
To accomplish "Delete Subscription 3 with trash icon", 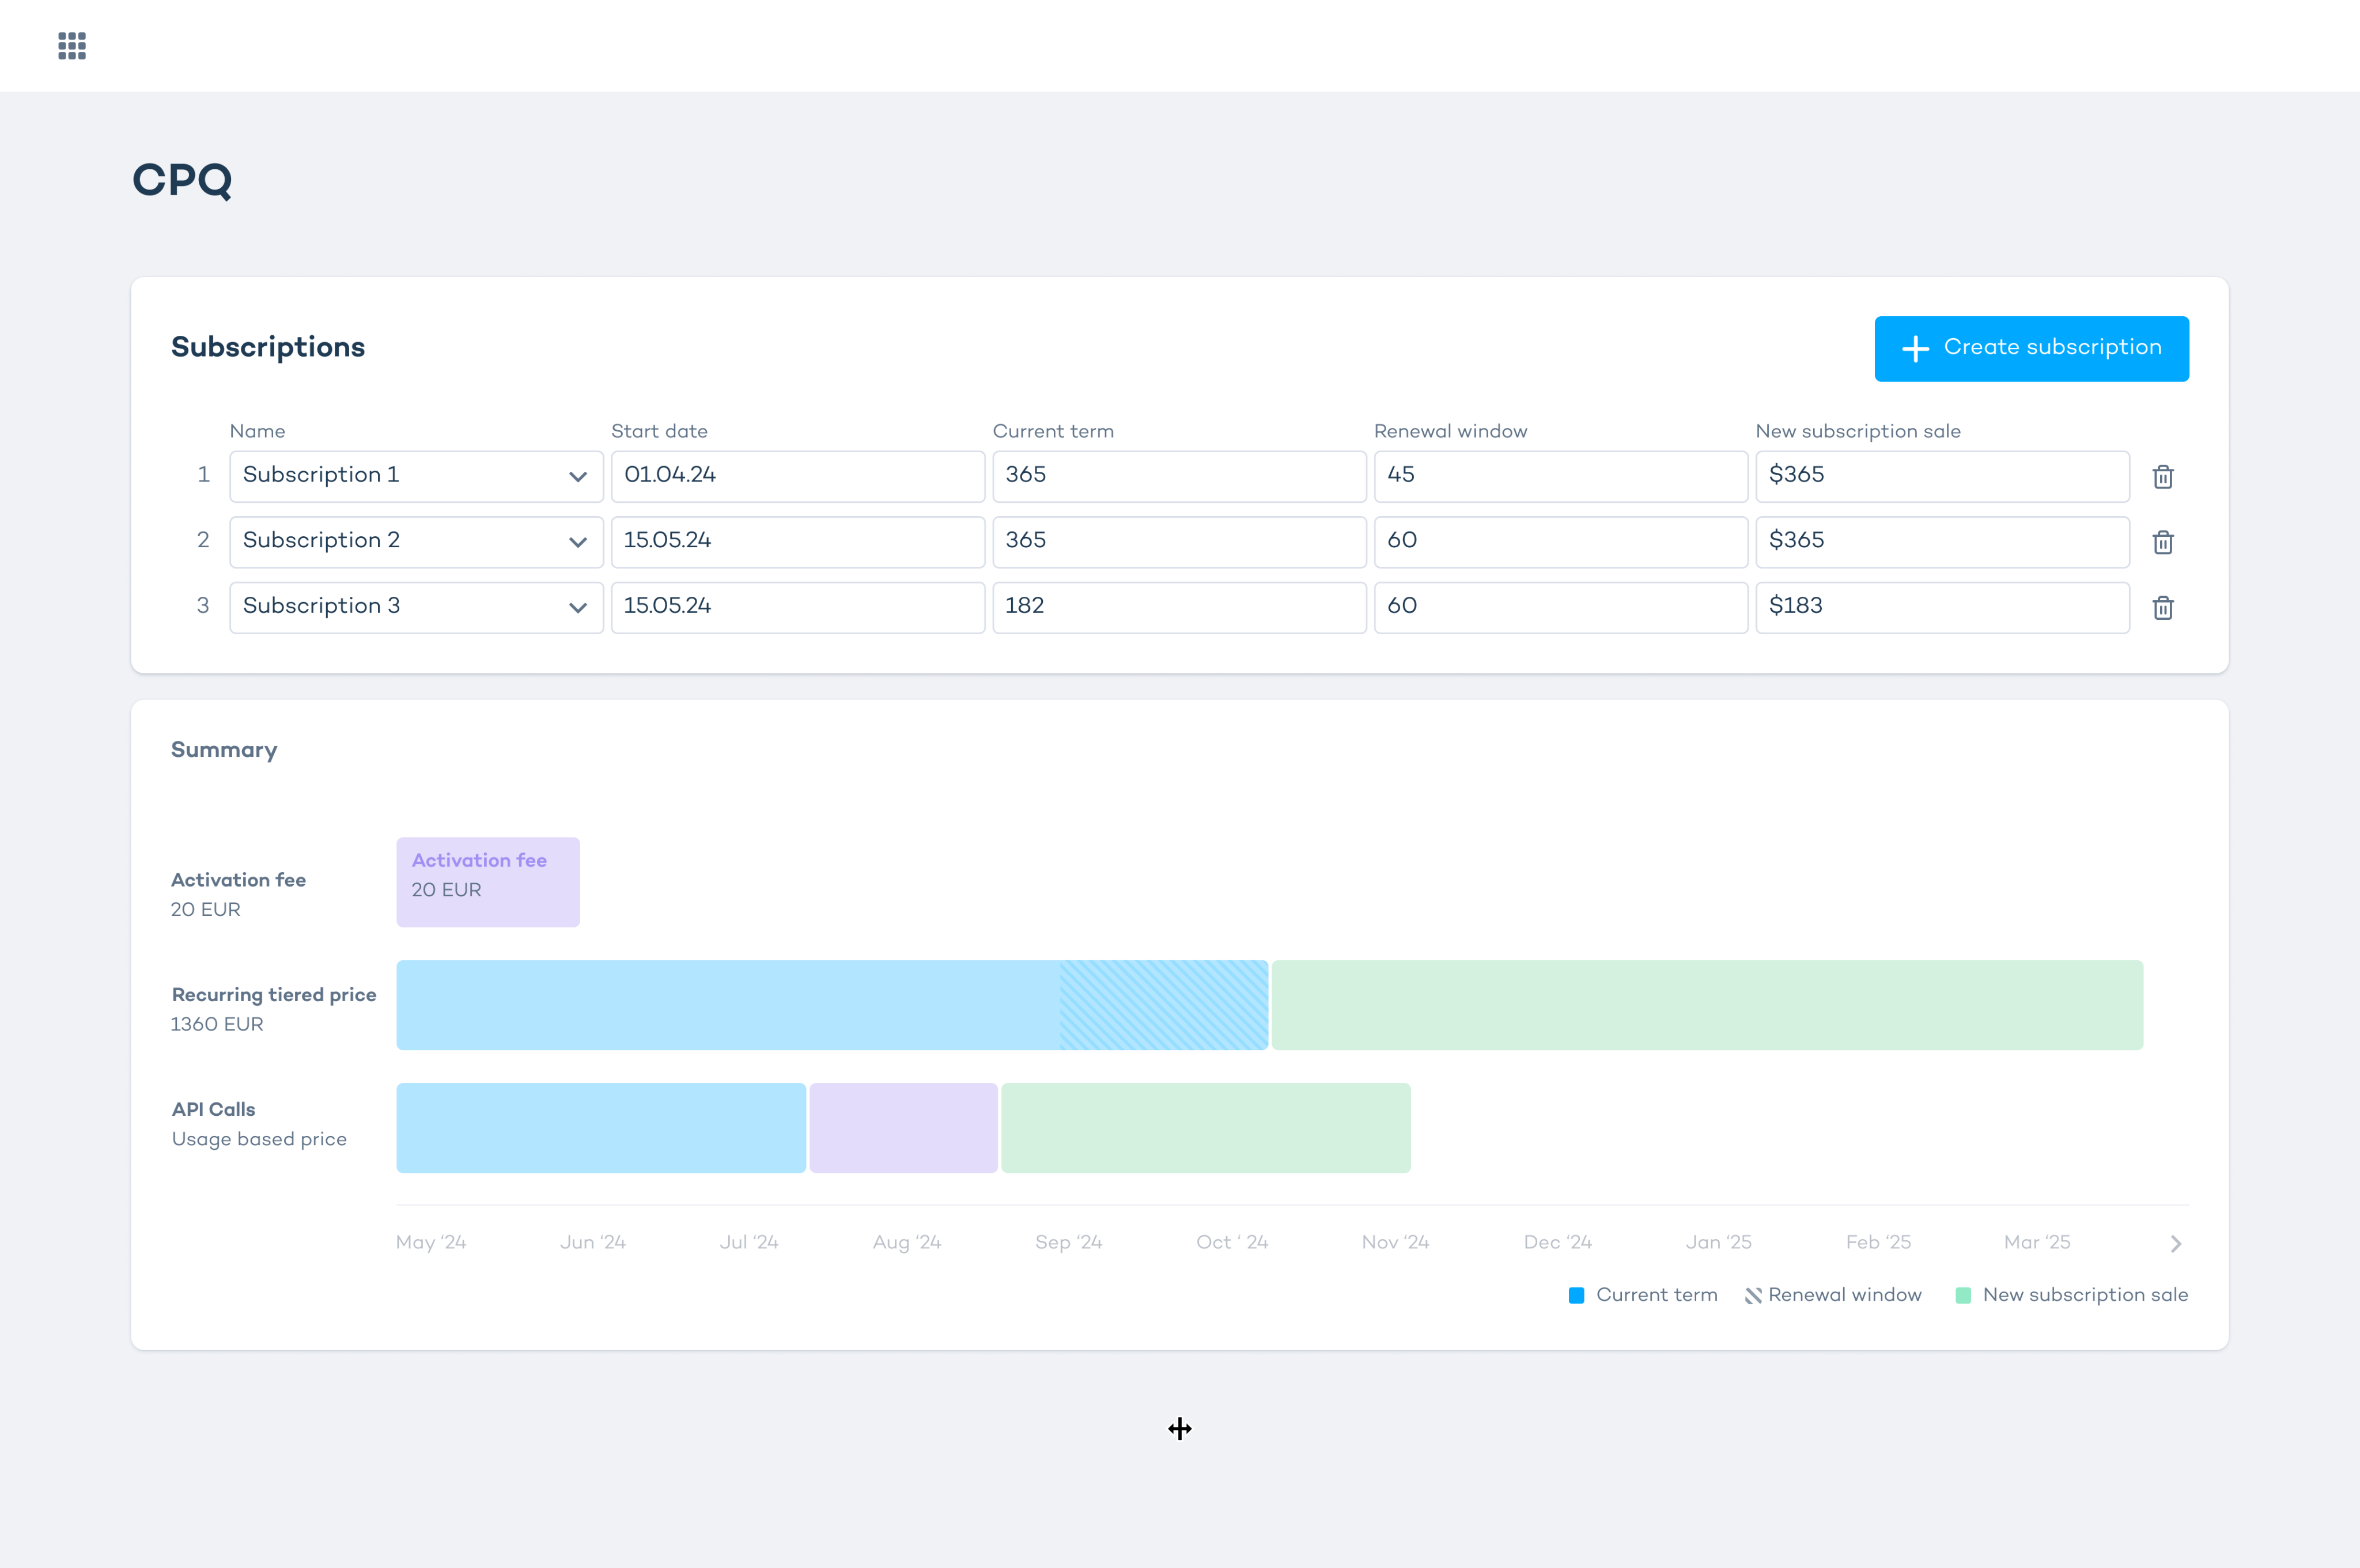I will click(x=2162, y=608).
